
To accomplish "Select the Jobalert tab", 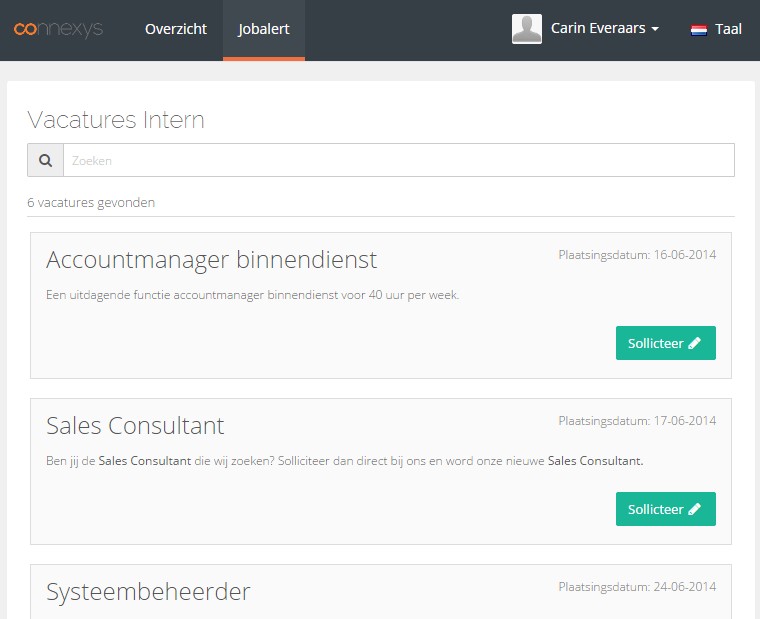I will coord(264,29).
